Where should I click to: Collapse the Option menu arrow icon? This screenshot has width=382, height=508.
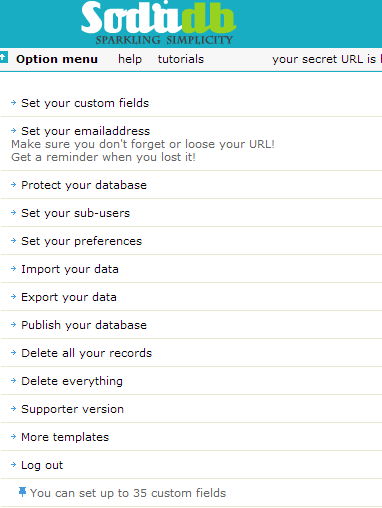coord(3,57)
